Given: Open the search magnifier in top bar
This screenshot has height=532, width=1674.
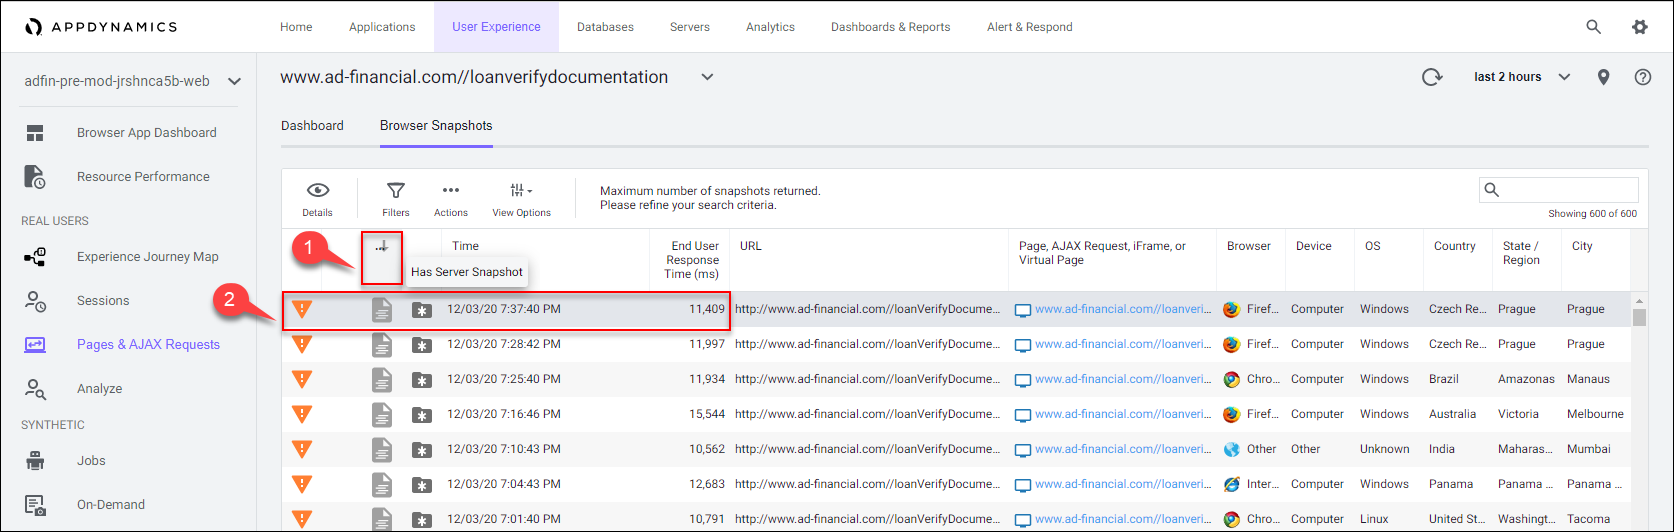Looking at the screenshot, I should point(1594,27).
